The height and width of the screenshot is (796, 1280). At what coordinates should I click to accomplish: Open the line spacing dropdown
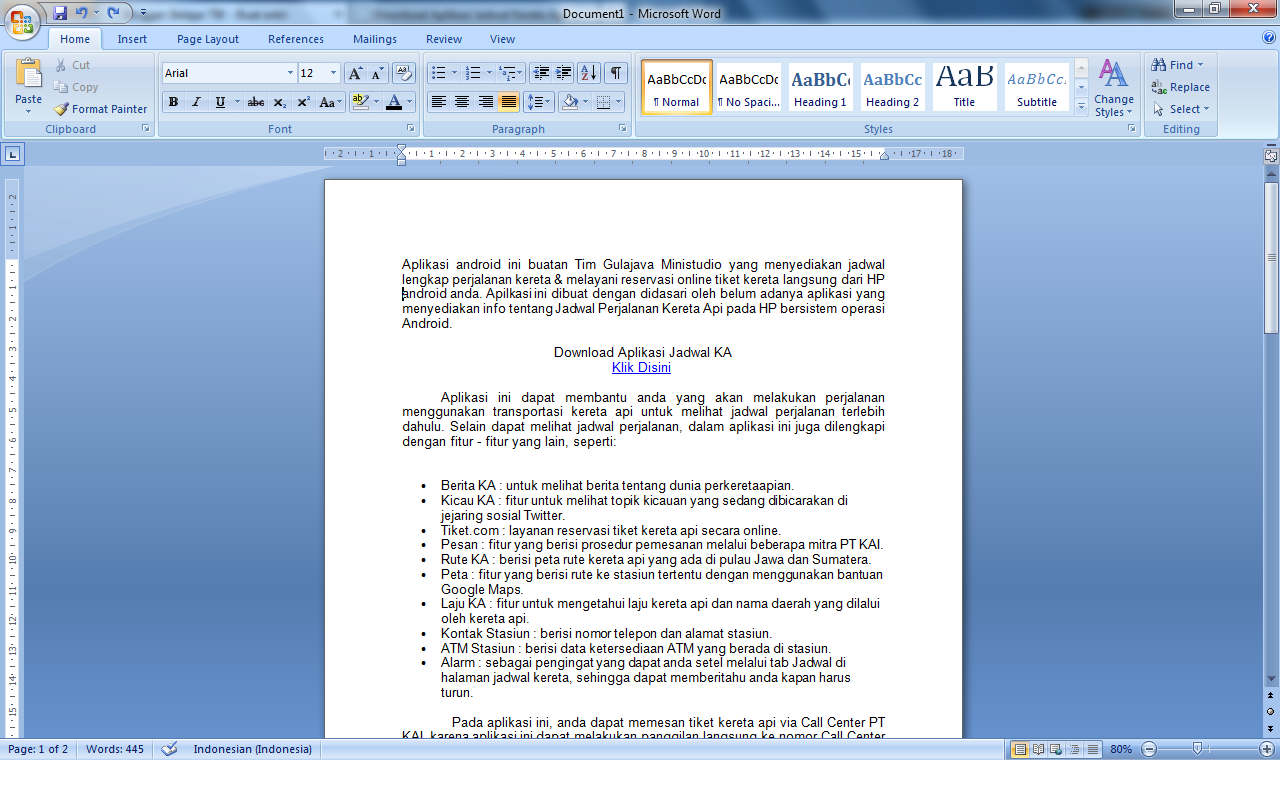pyautogui.click(x=540, y=102)
